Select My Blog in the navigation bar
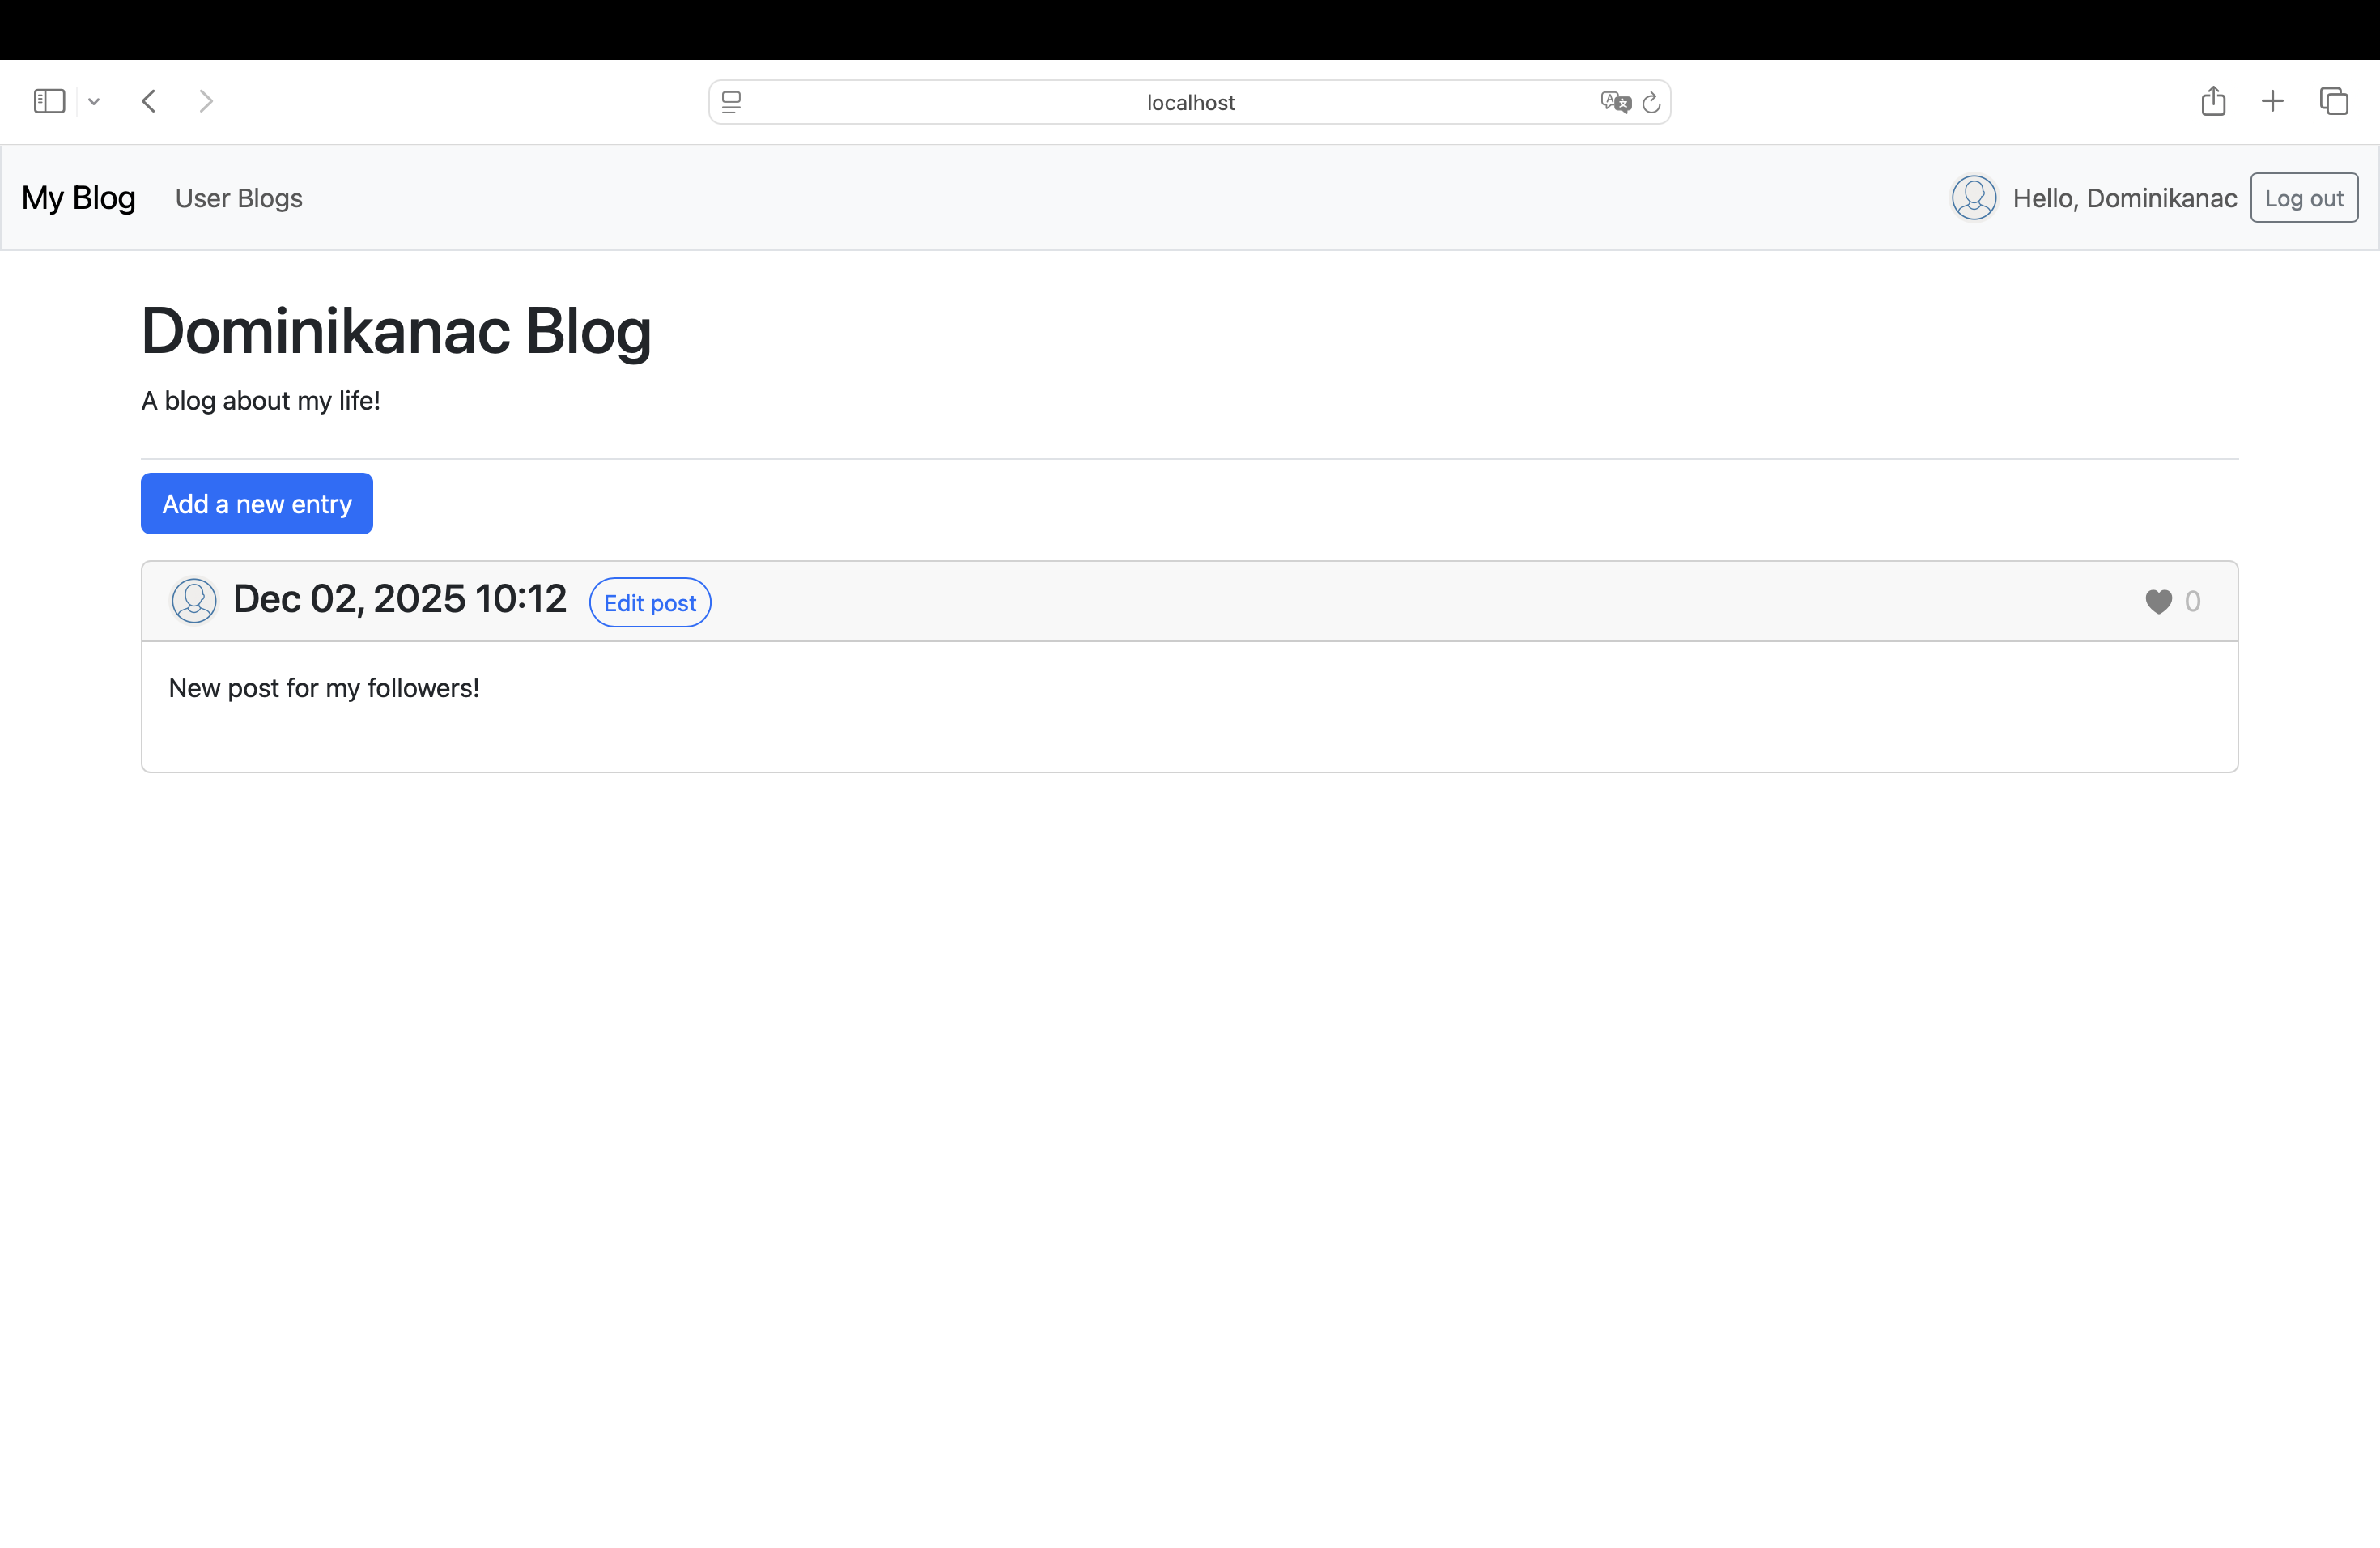 coord(78,197)
